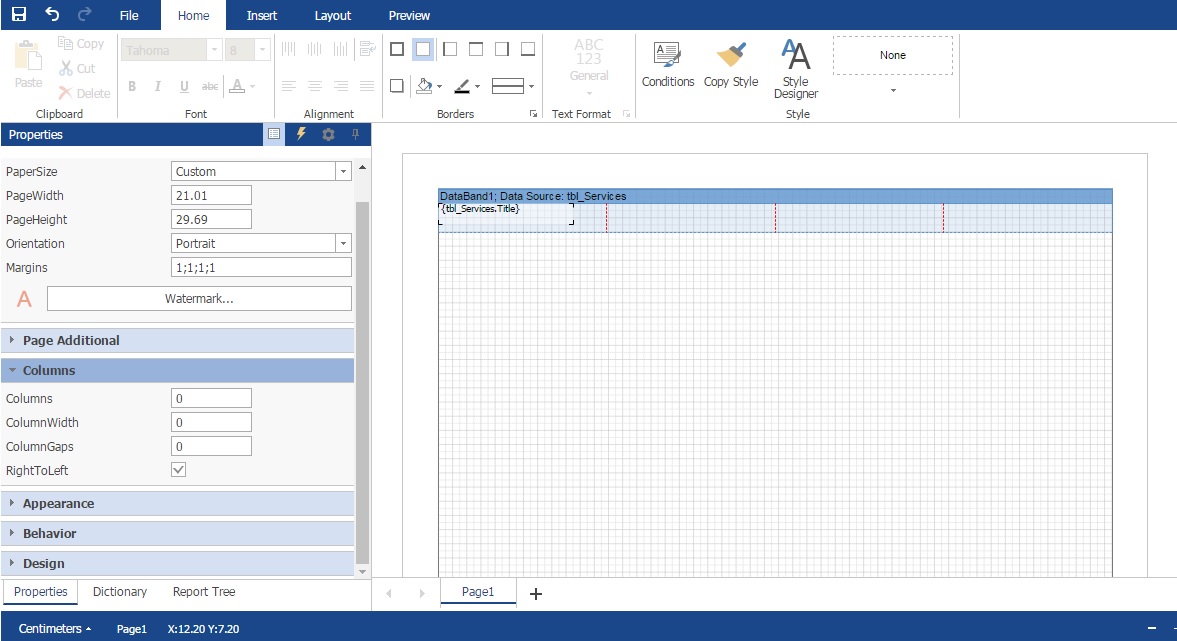Open the Dictionary panel tab
Viewport: 1177px width, 641px height.
[x=120, y=591]
